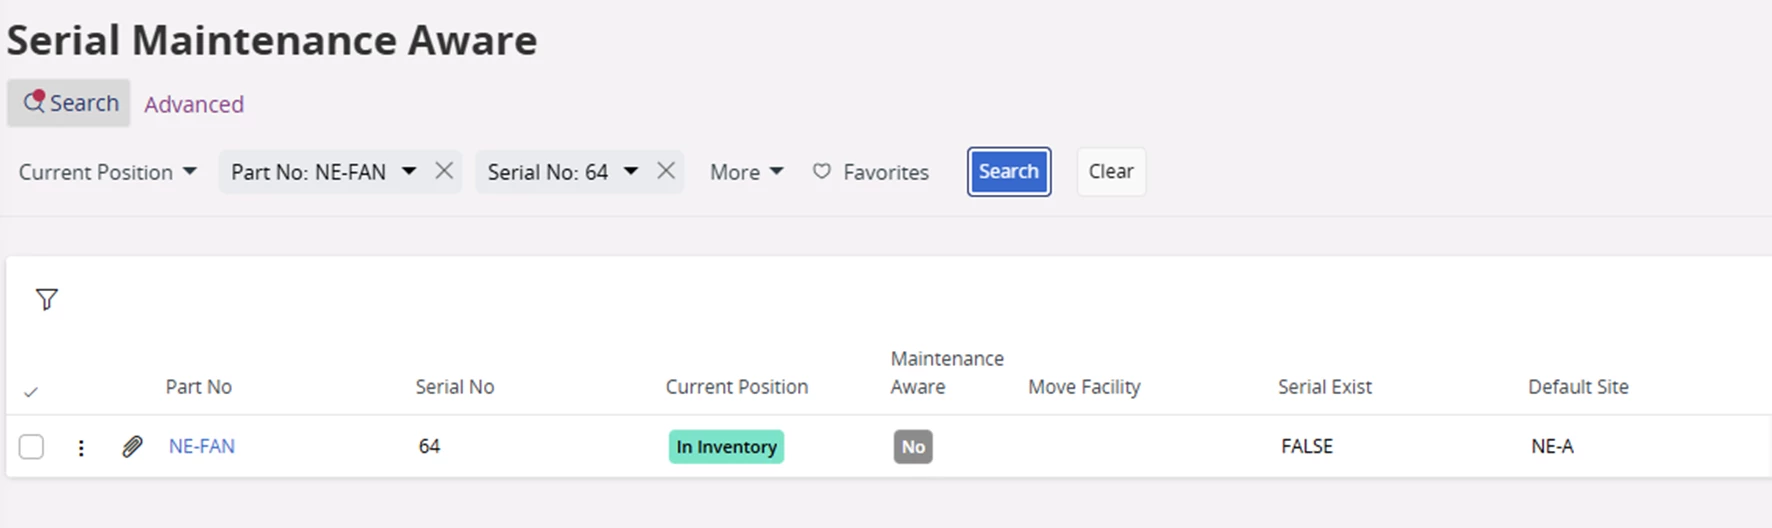Click the select-all checkmark in table header
This screenshot has height=528, width=1772.
tap(31, 392)
